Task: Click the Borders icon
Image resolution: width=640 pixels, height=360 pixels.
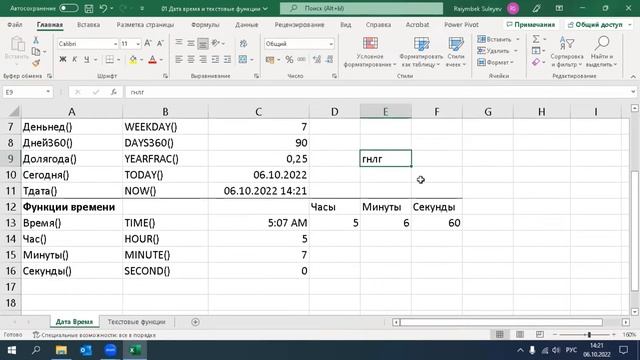Action: pyautogui.click(x=109, y=60)
